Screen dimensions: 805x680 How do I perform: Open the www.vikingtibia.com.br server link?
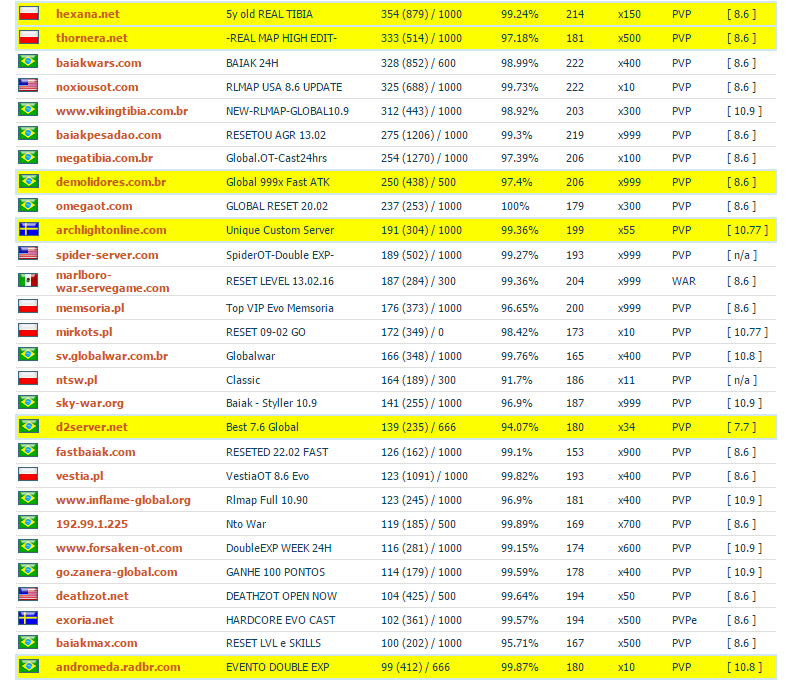coord(122,111)
